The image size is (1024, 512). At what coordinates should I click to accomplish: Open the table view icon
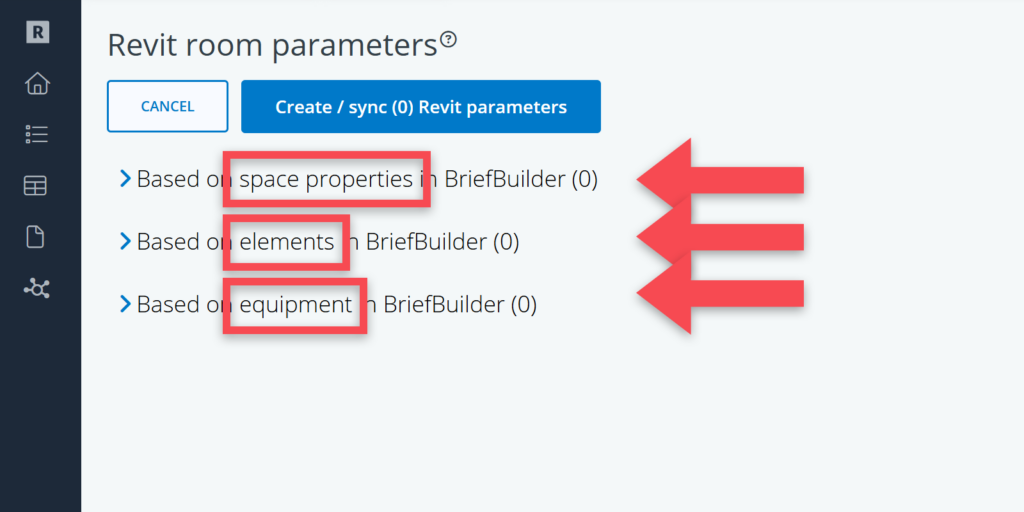(x=37, y=186)
